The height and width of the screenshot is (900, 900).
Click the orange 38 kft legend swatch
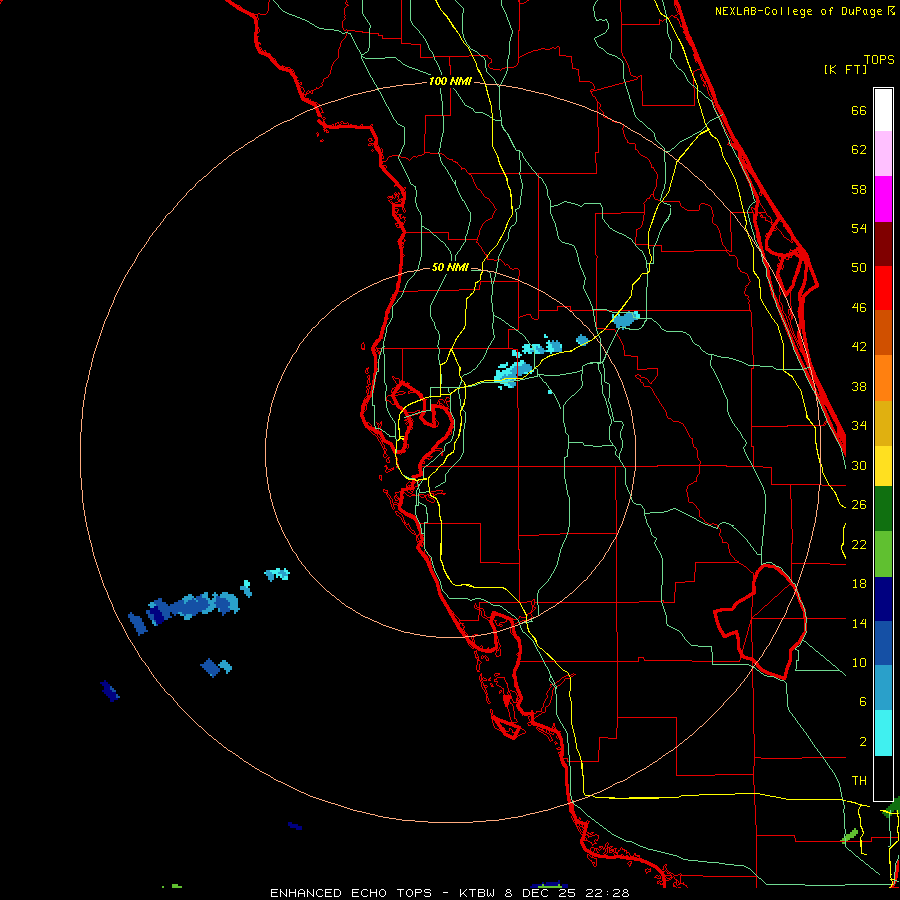click(883, 378)
